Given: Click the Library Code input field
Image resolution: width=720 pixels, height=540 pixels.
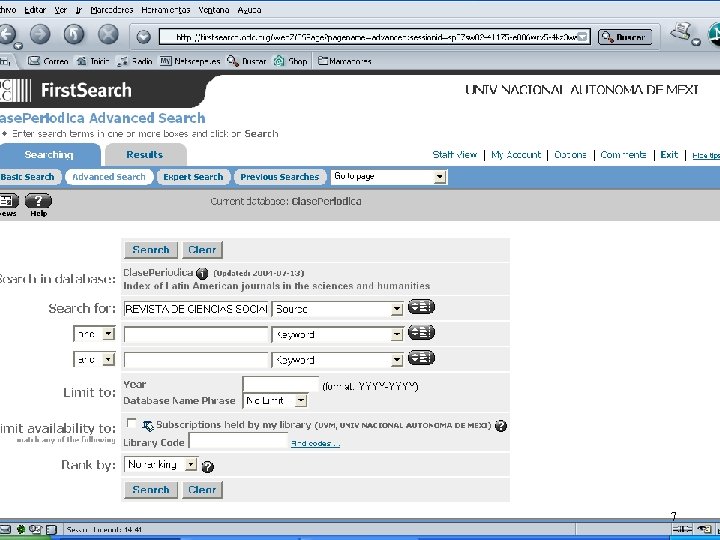Looking at the screenshot, I should 238,442.
